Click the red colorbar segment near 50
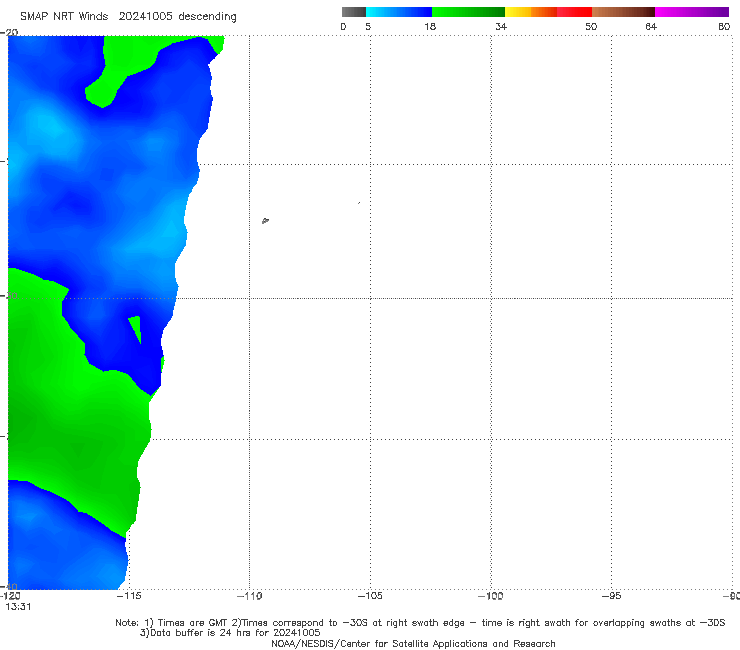This screenshot has height=650, width=740. pyautogui.click(x=574, y=12)
